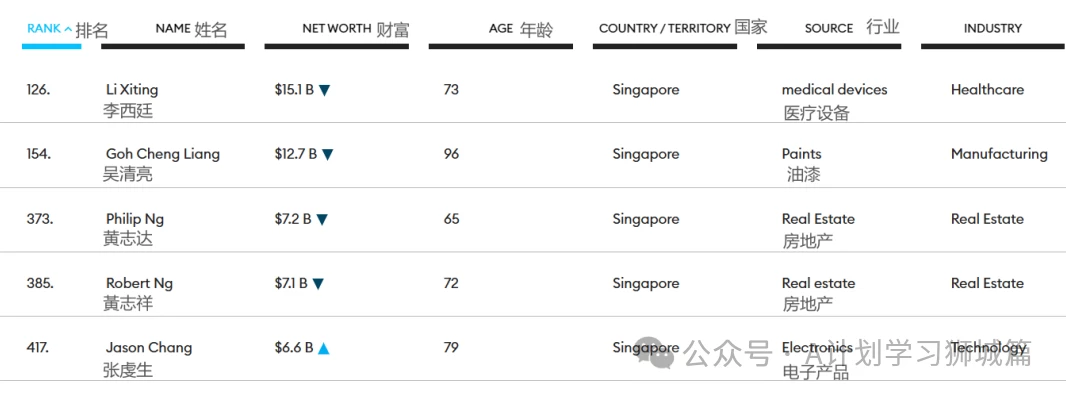Sort by the RANK column header

coord(44,29)
